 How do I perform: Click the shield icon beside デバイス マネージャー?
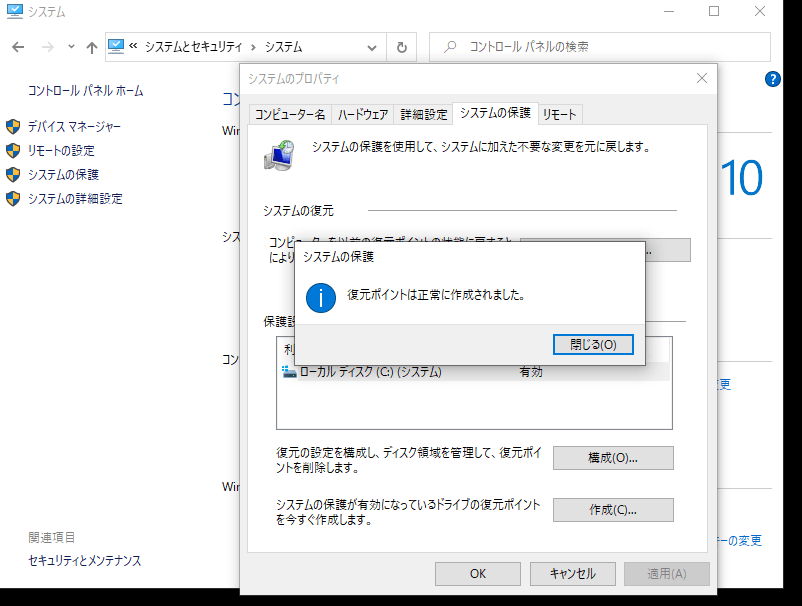13,127
